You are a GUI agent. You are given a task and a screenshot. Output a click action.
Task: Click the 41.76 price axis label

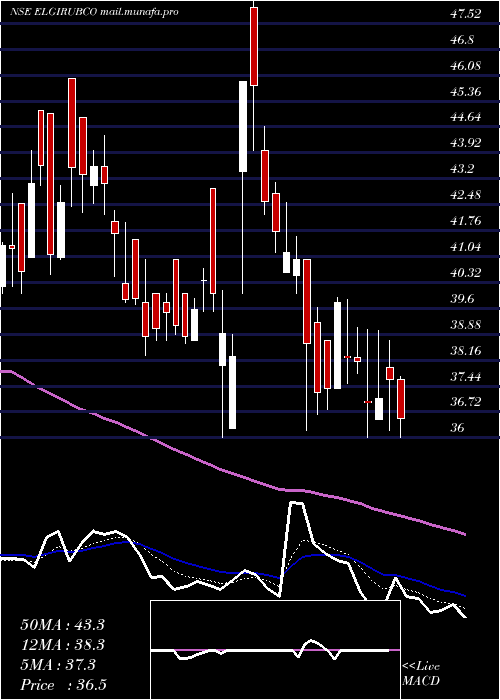click(x=466, y=221)
